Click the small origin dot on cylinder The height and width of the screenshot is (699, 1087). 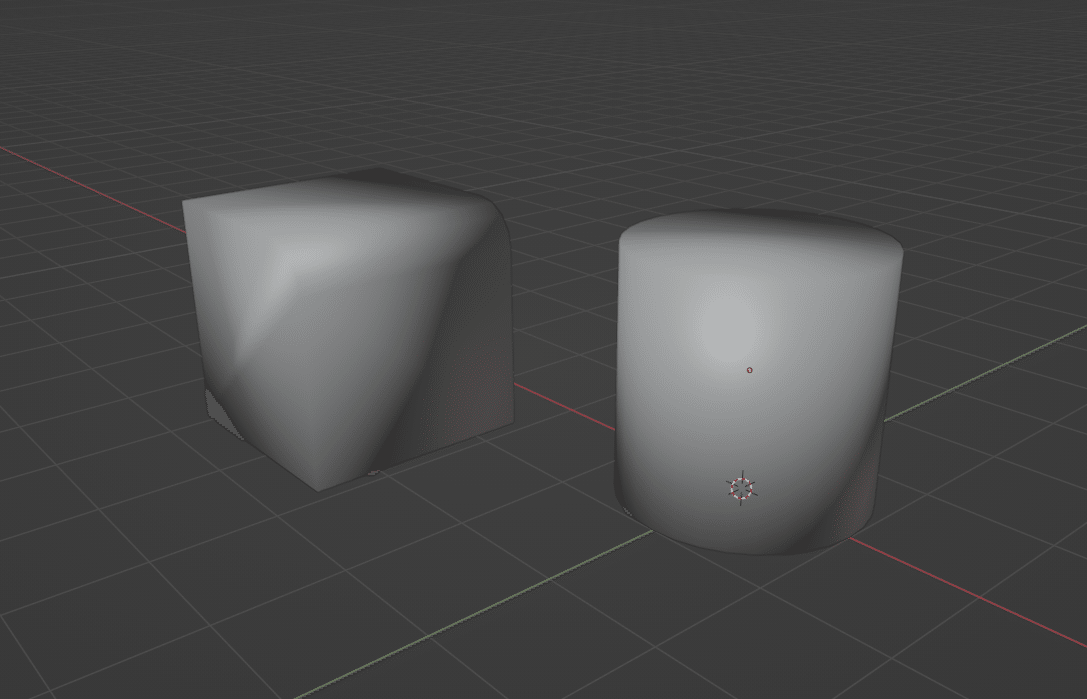749,370
